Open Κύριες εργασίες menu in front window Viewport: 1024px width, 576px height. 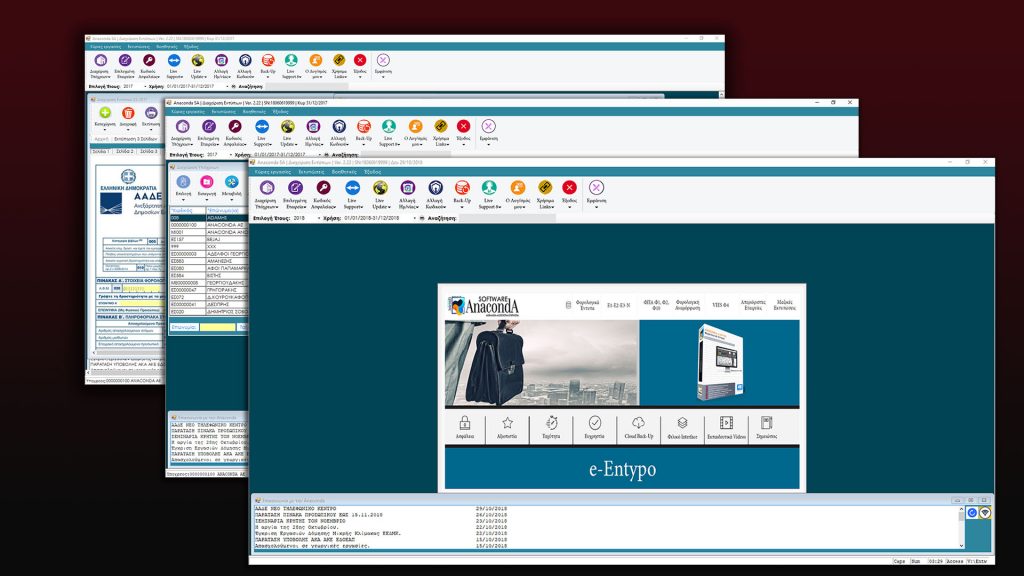coord(272,172)
